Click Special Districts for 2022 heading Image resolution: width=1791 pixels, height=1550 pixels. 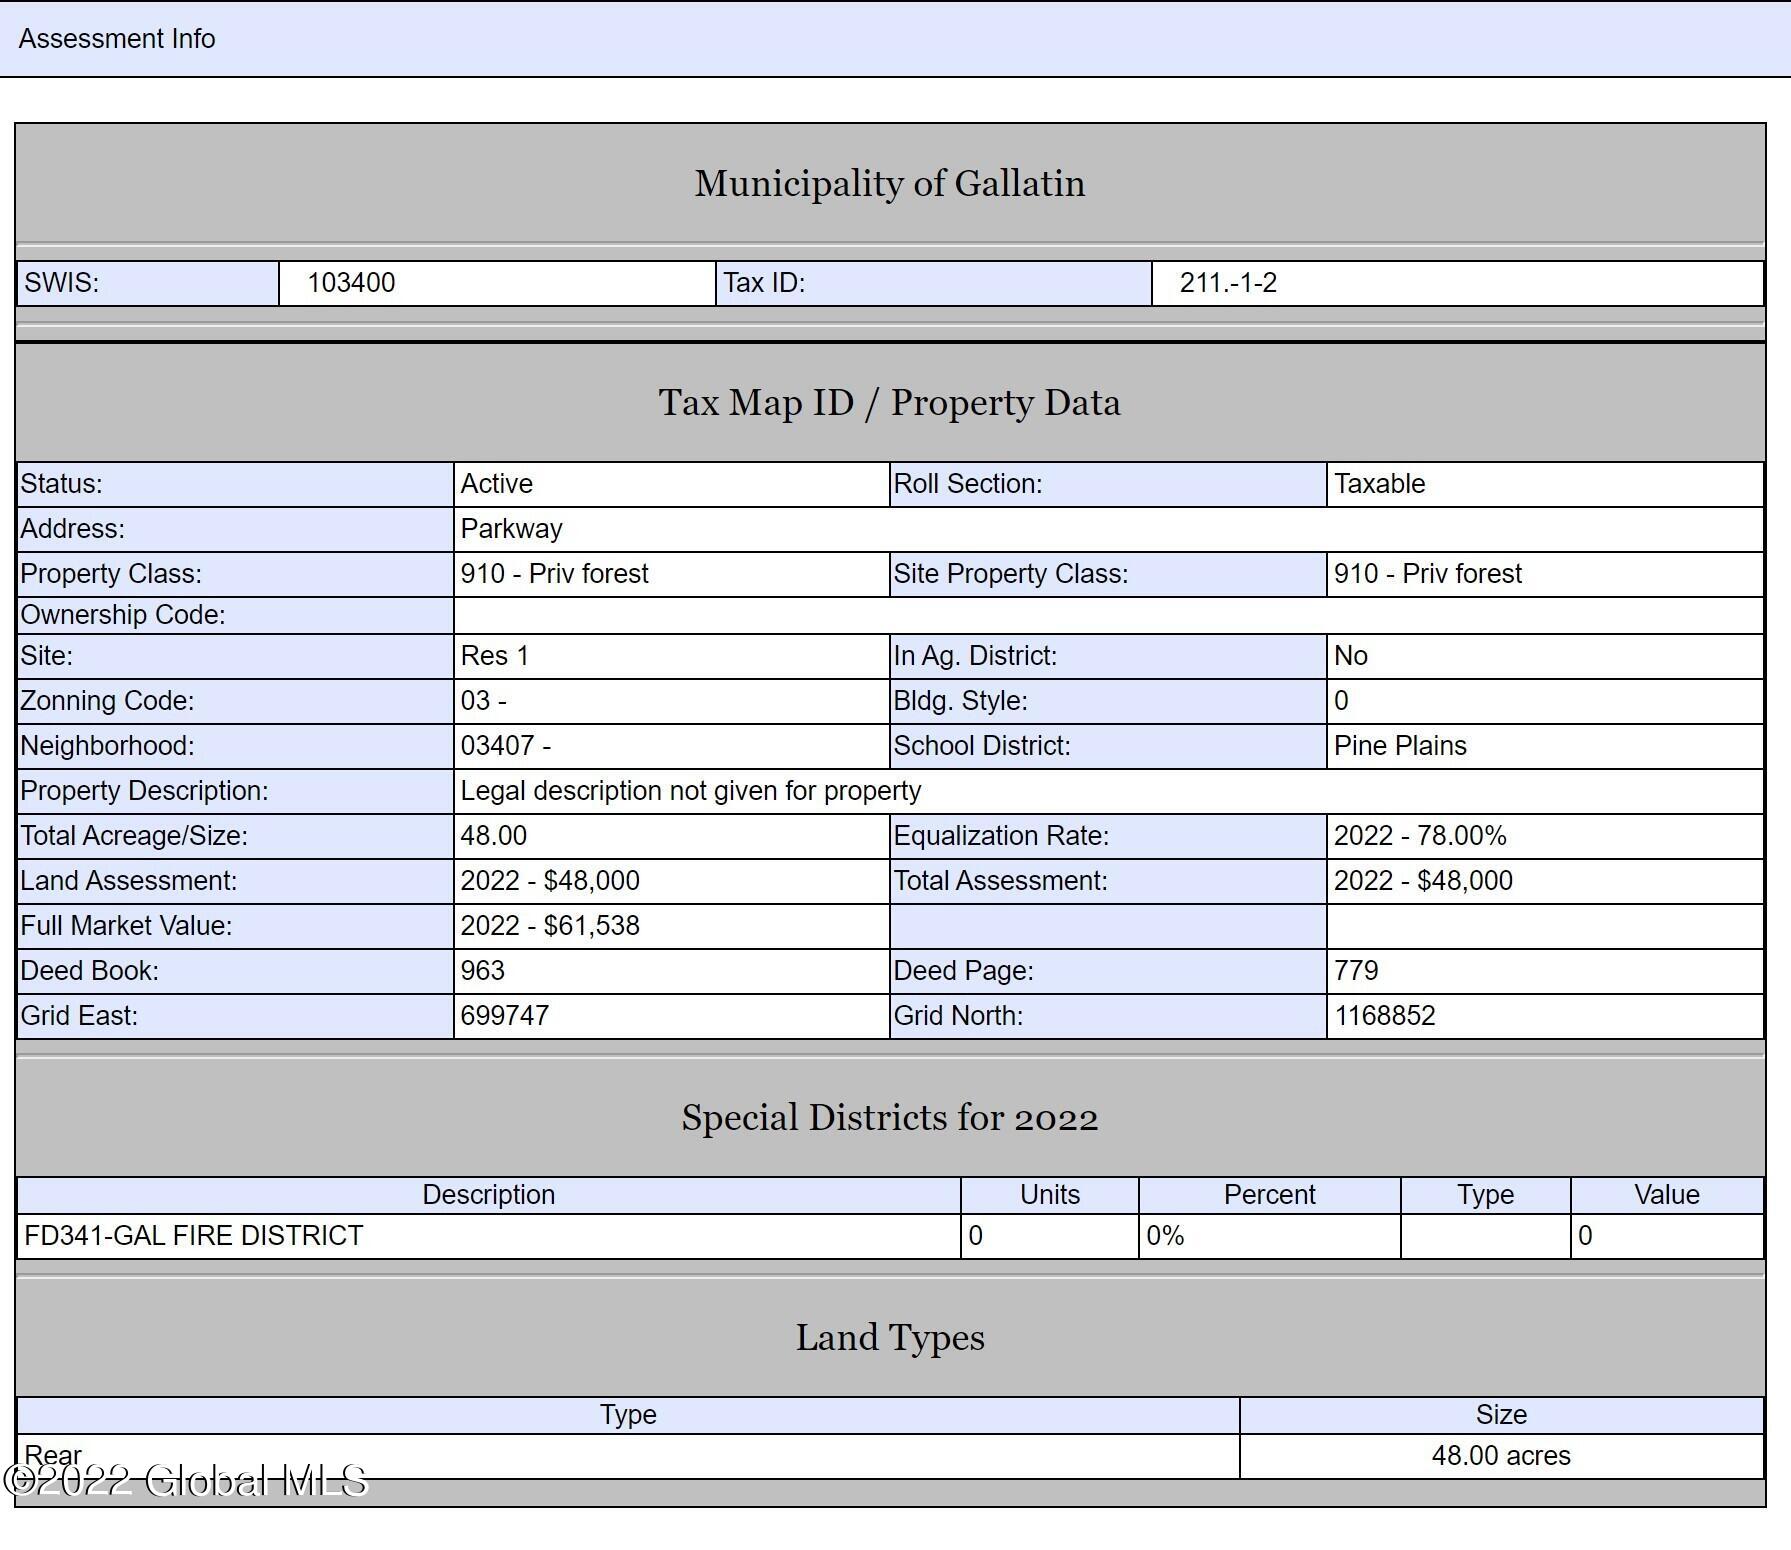click(x=890, y=1117)
